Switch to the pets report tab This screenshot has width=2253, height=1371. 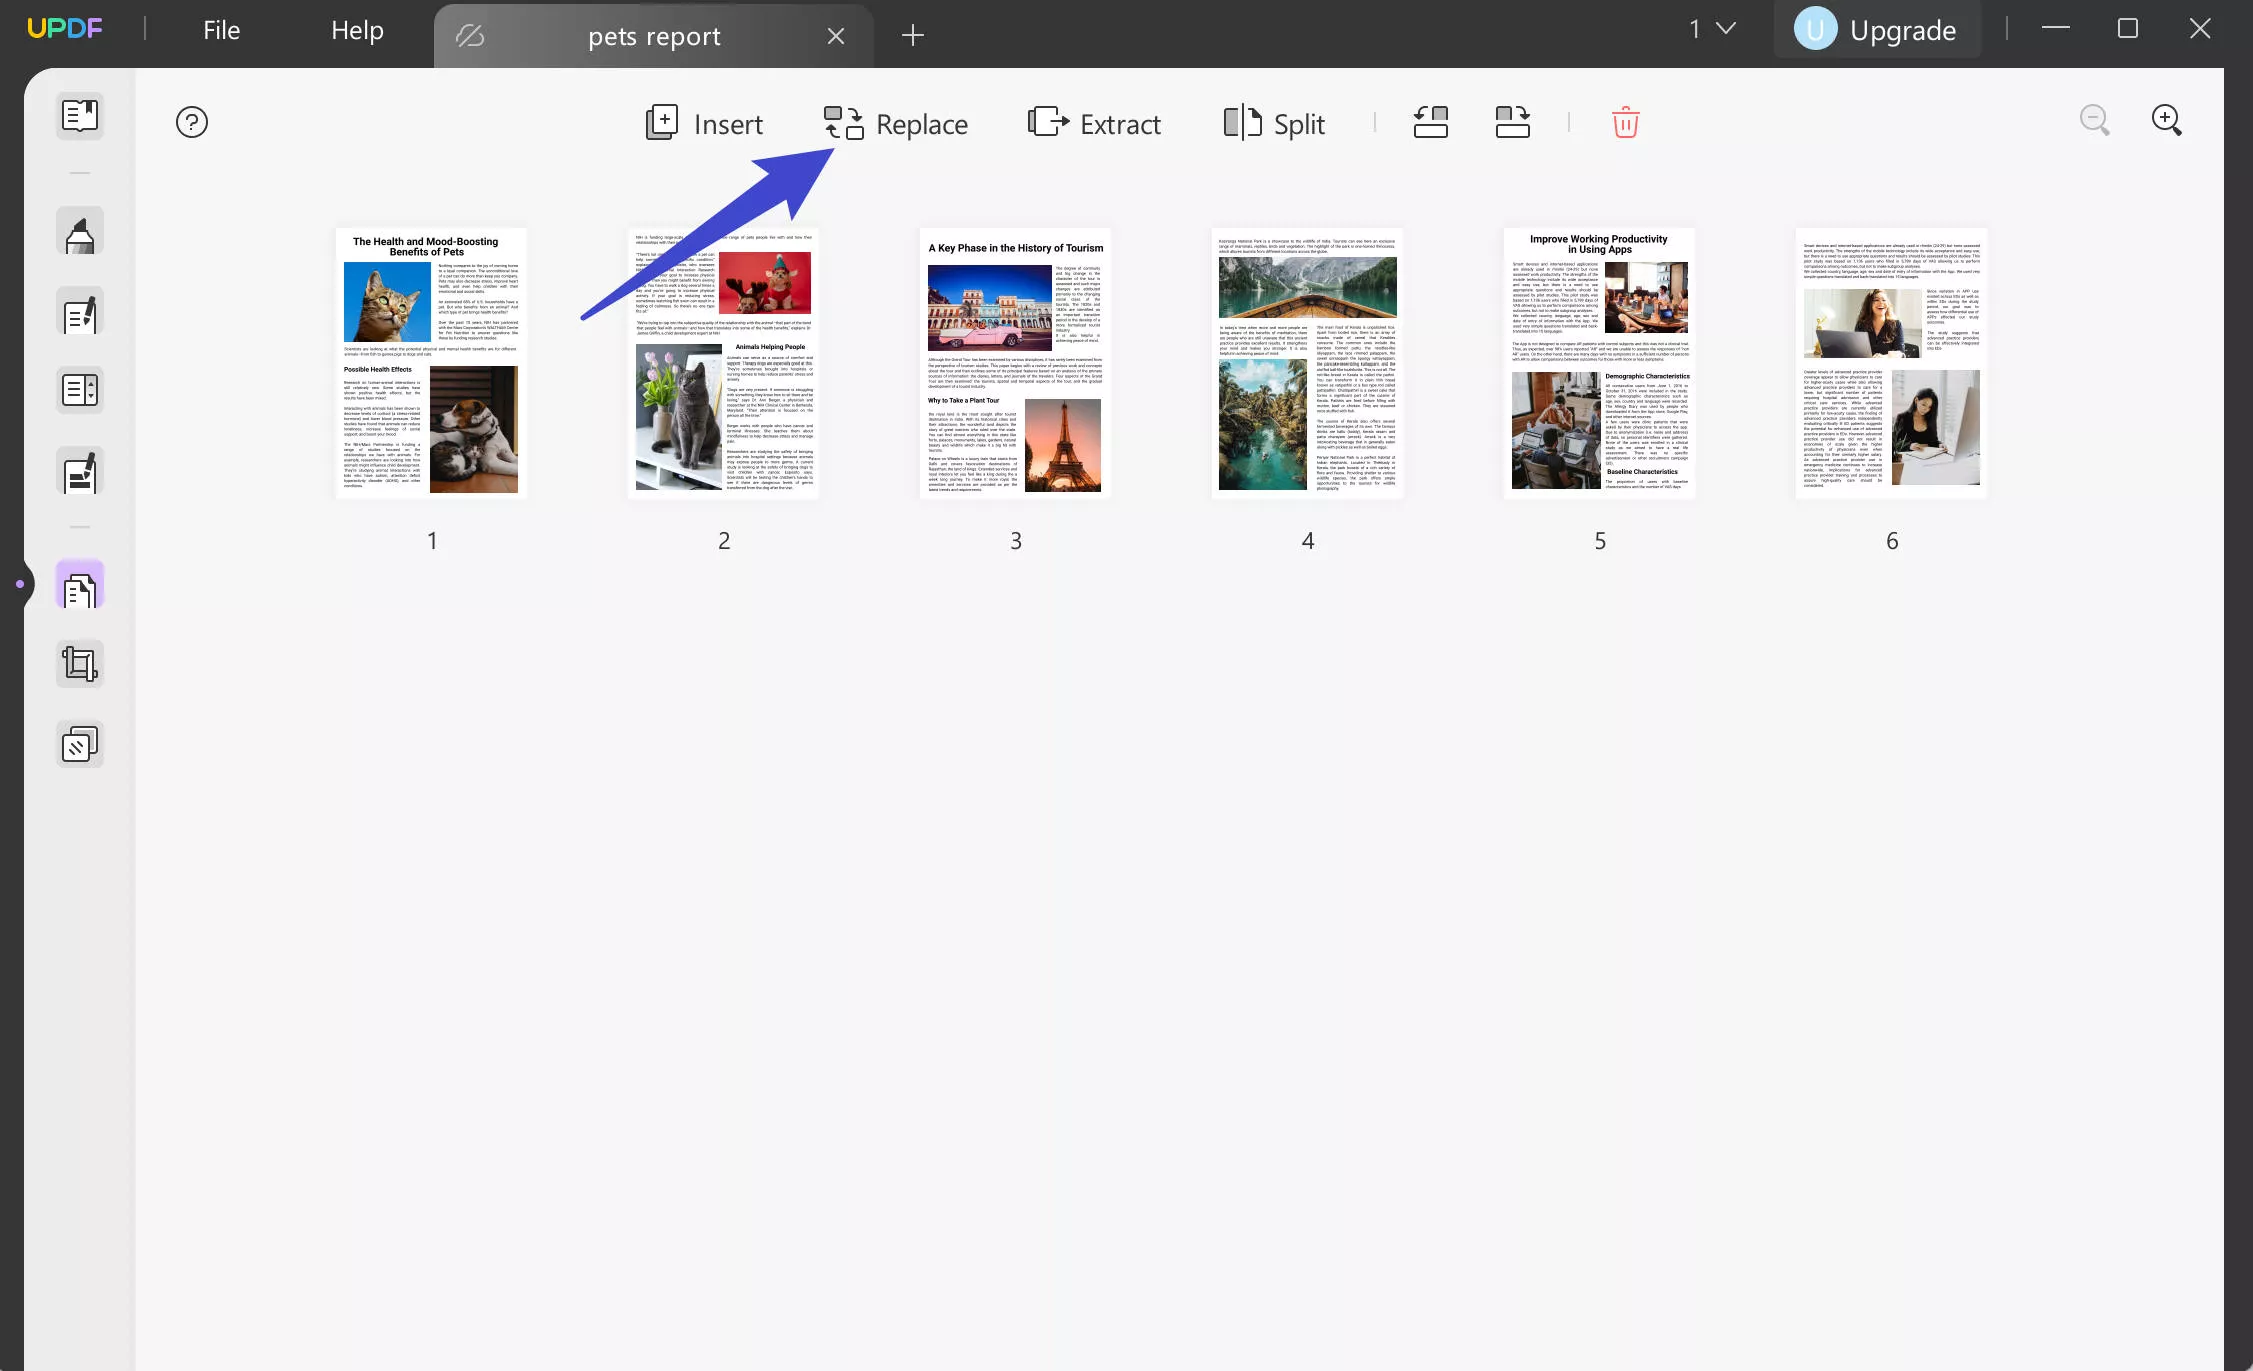[x=654, y=36]
